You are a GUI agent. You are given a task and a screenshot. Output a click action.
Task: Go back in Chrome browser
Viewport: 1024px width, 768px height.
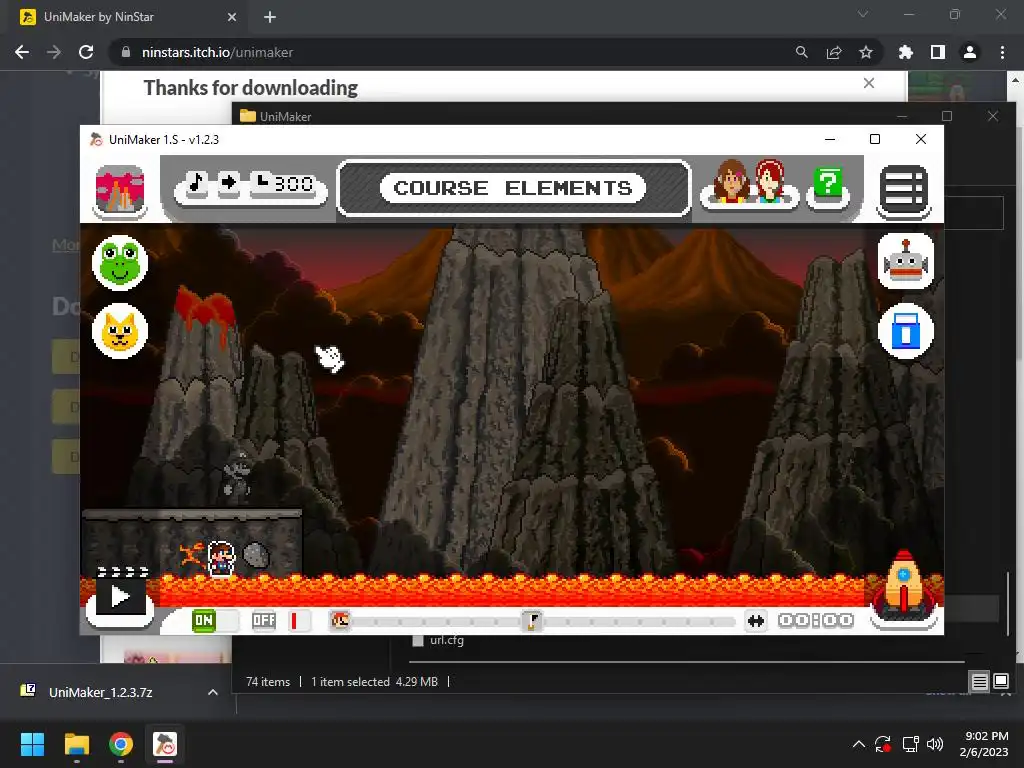pos(22,52)
